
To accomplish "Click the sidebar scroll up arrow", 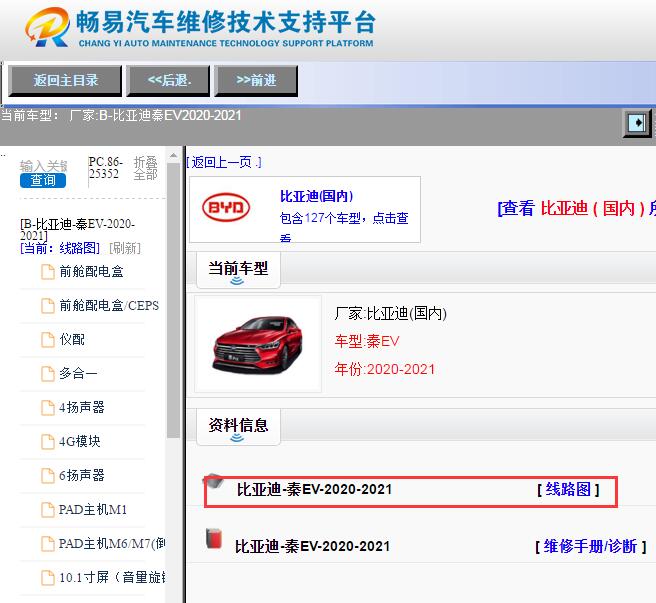I will [173, 156].
